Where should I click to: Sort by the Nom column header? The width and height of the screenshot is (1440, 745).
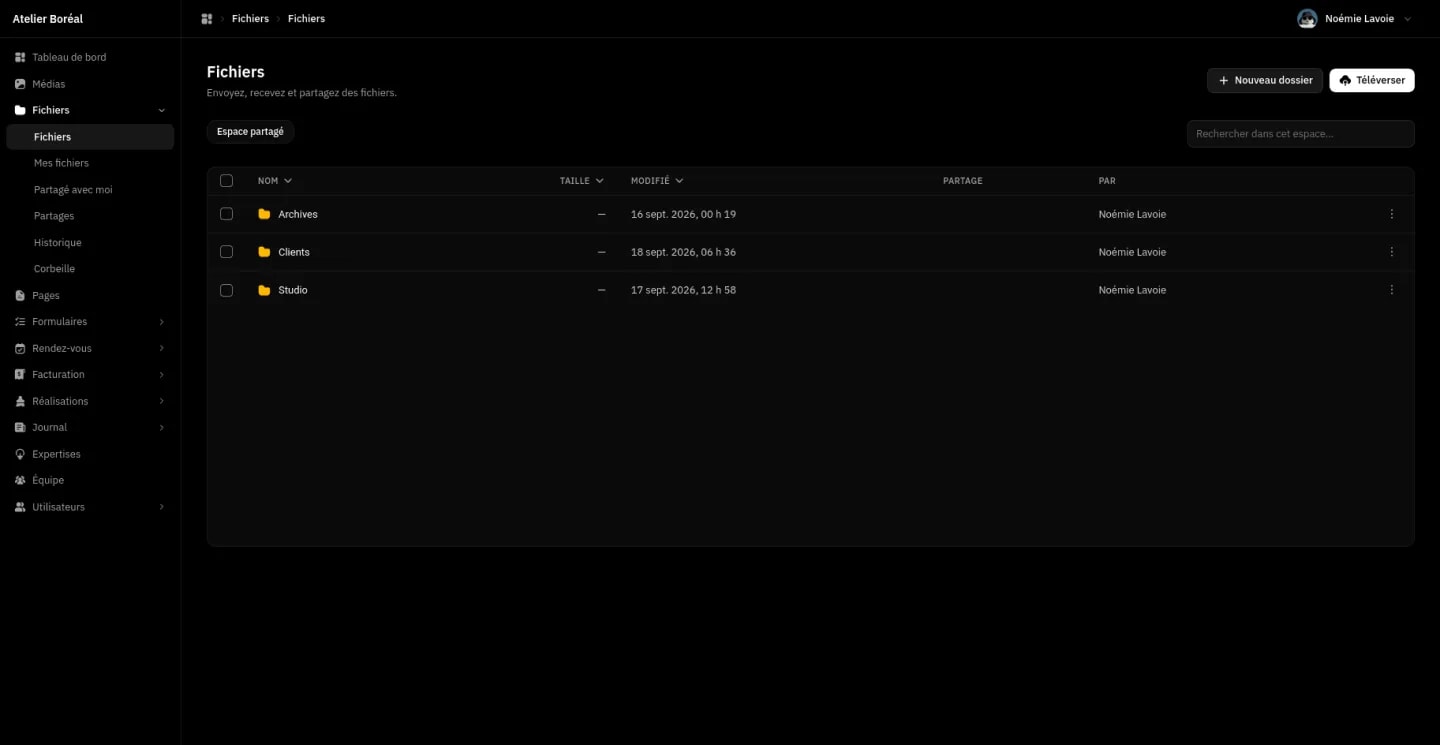pos(275,181)
